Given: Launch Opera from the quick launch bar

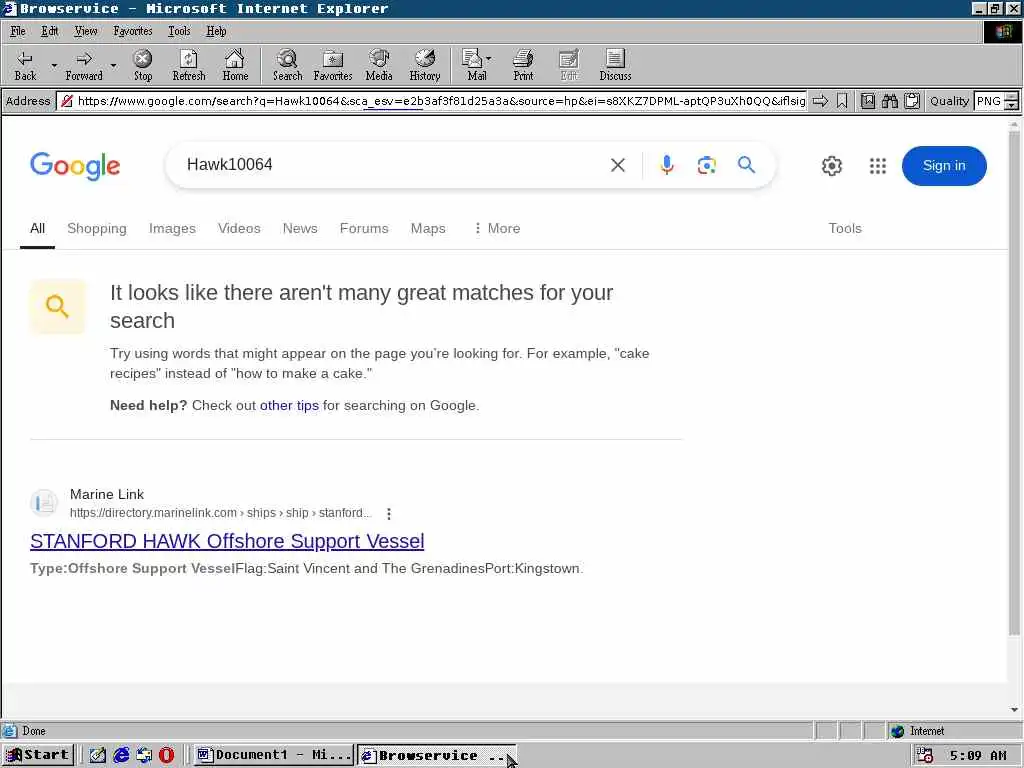Looking at the screenshot, I should 167,756.
